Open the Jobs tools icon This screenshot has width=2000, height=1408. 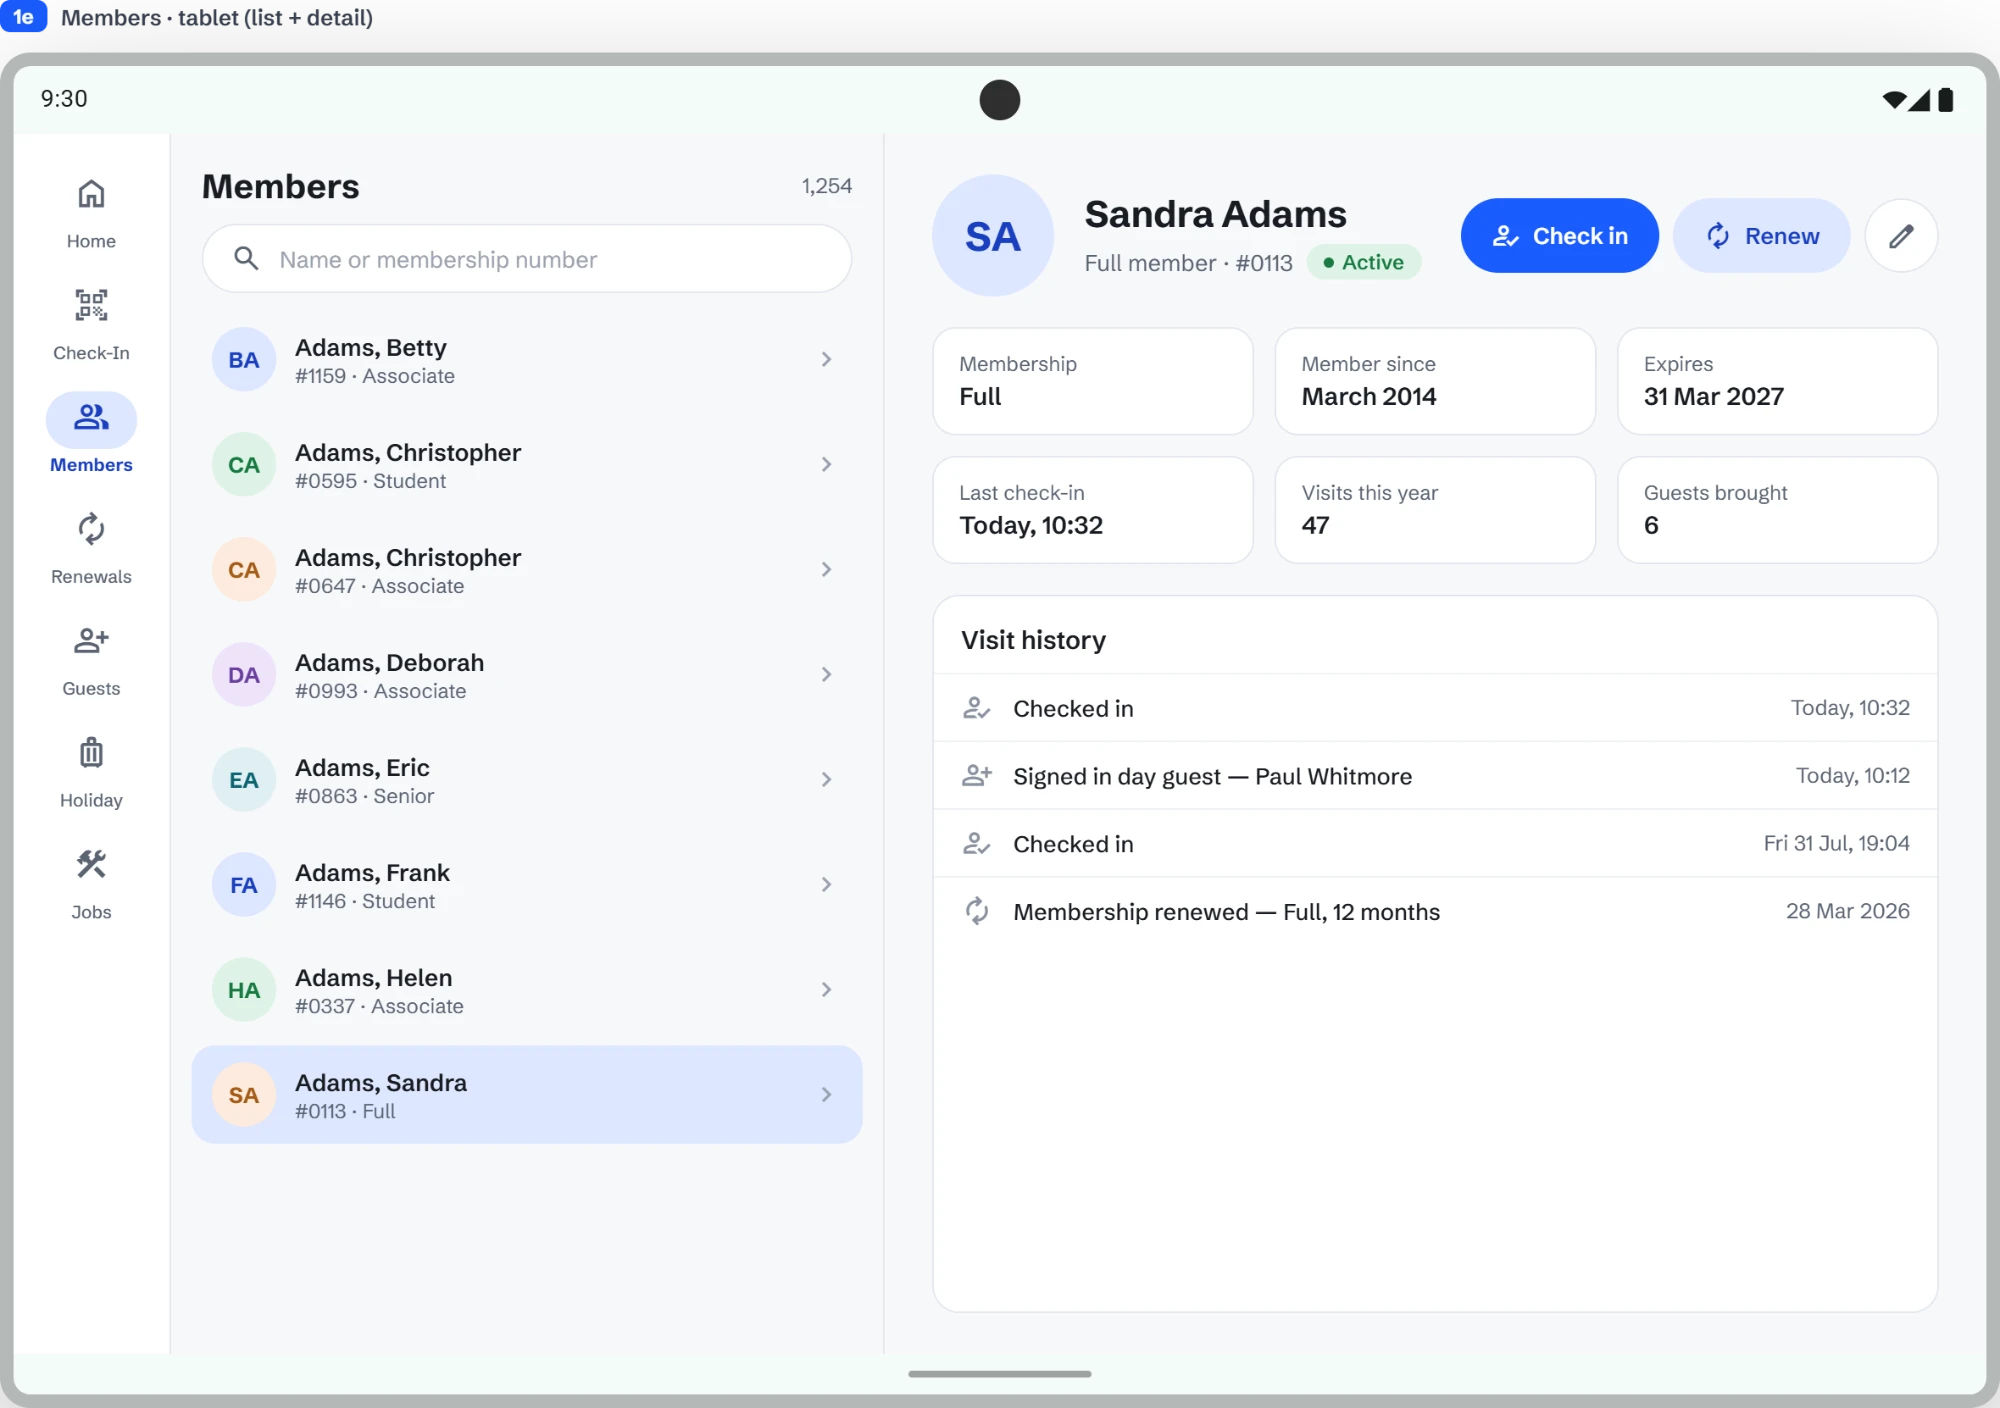[x=91, y=864]
